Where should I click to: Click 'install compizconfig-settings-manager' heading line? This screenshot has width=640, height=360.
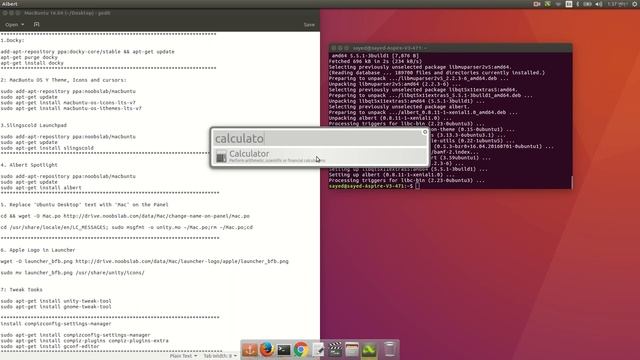pyautogui.click(x=56, y=324)
